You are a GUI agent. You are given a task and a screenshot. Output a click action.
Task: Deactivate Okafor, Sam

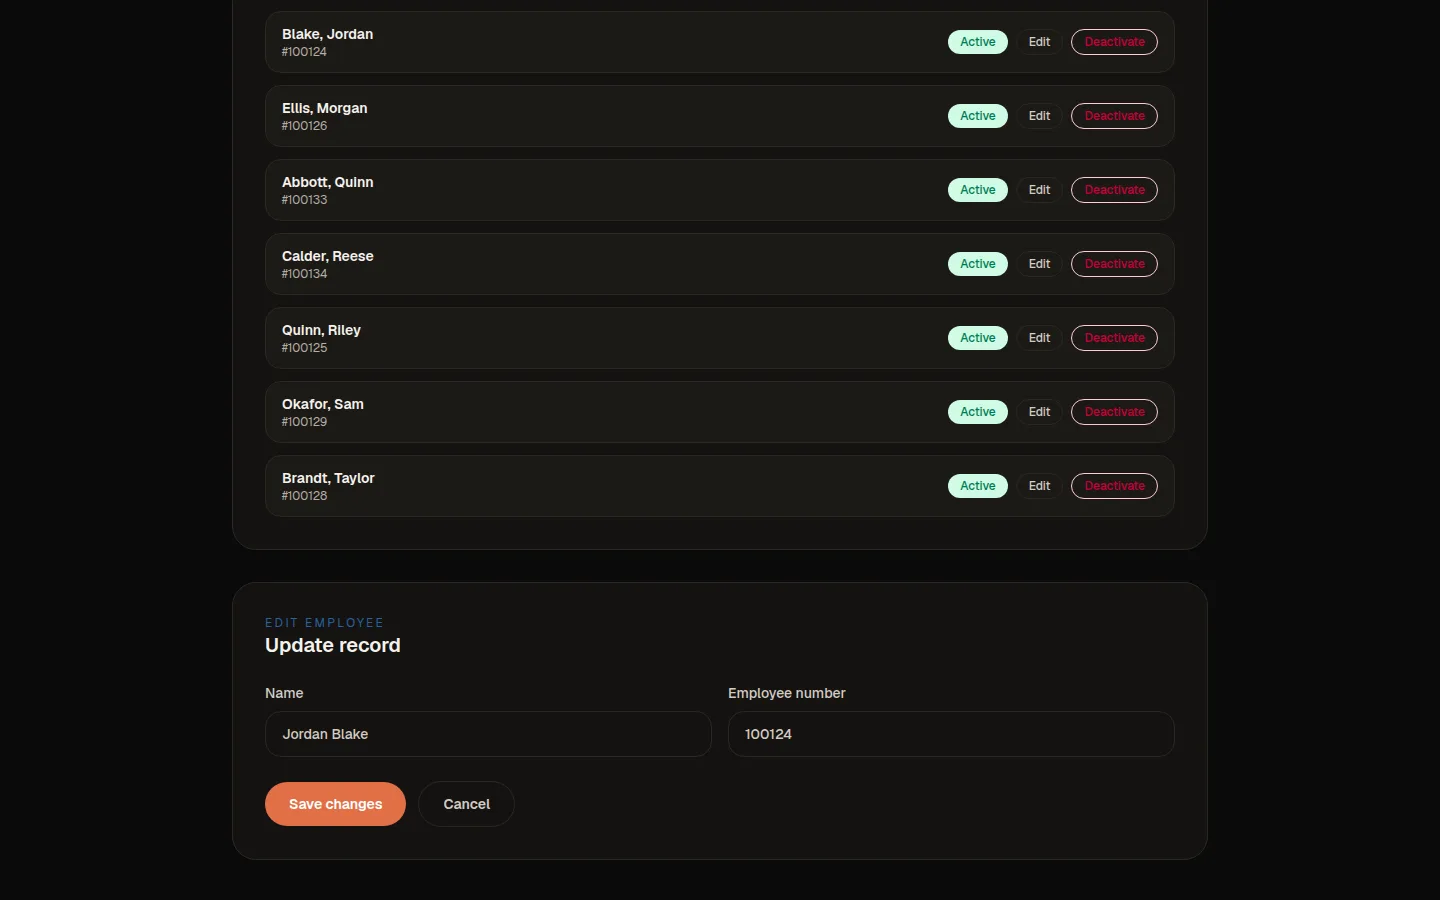click(x=1114, y=412)
